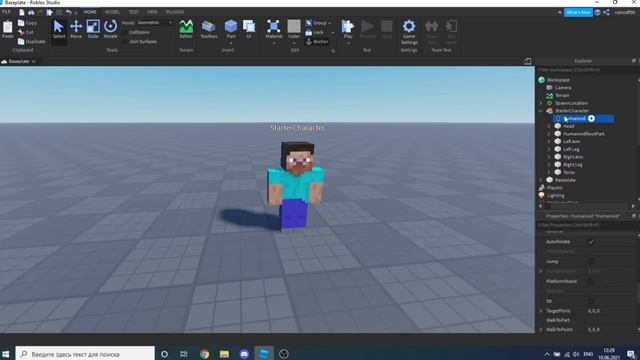Open the Material picker icon
The height and width of the screenshot is (360, 640).
[x=273, y=27]
